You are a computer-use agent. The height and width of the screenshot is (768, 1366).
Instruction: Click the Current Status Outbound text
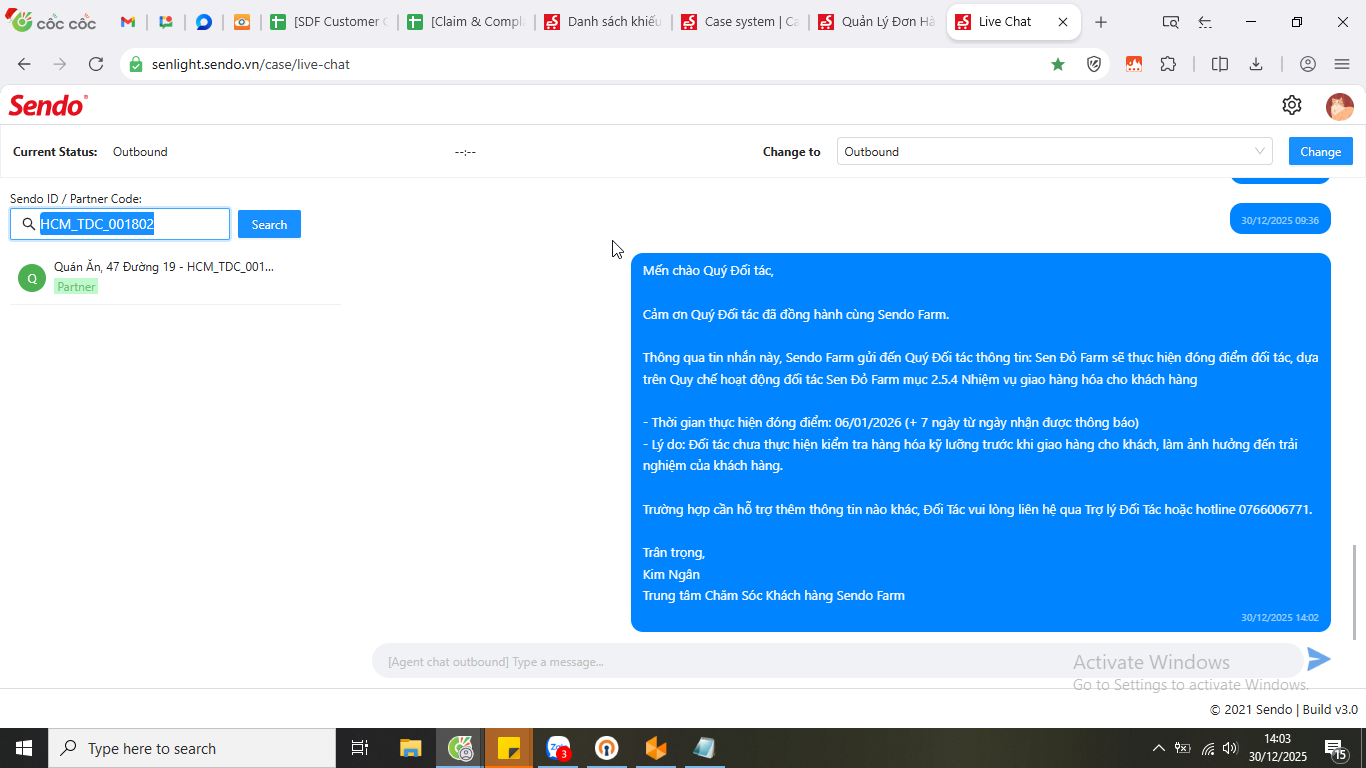point(140,152)
